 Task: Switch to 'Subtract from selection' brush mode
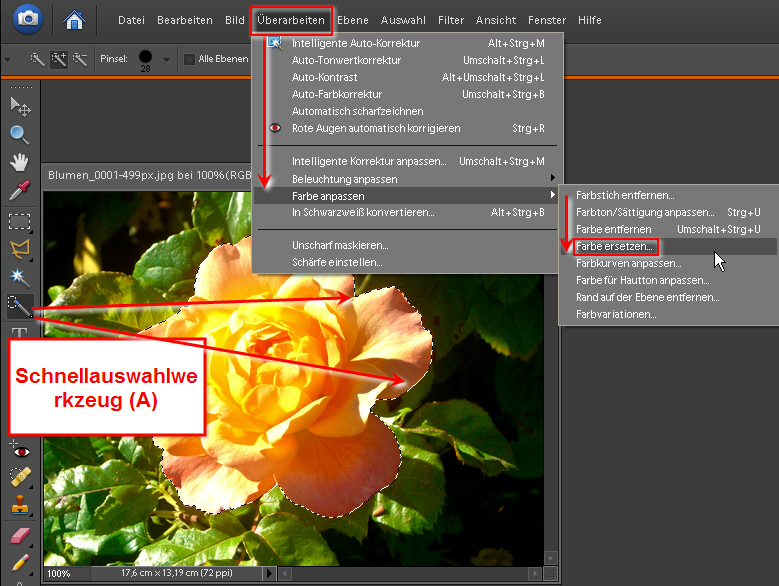pos(80,59)
